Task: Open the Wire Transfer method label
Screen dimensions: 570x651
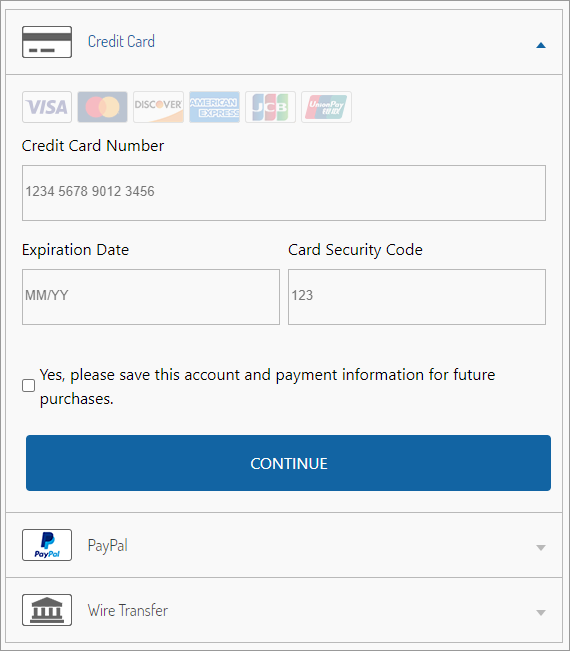Action: pos(128,610)
